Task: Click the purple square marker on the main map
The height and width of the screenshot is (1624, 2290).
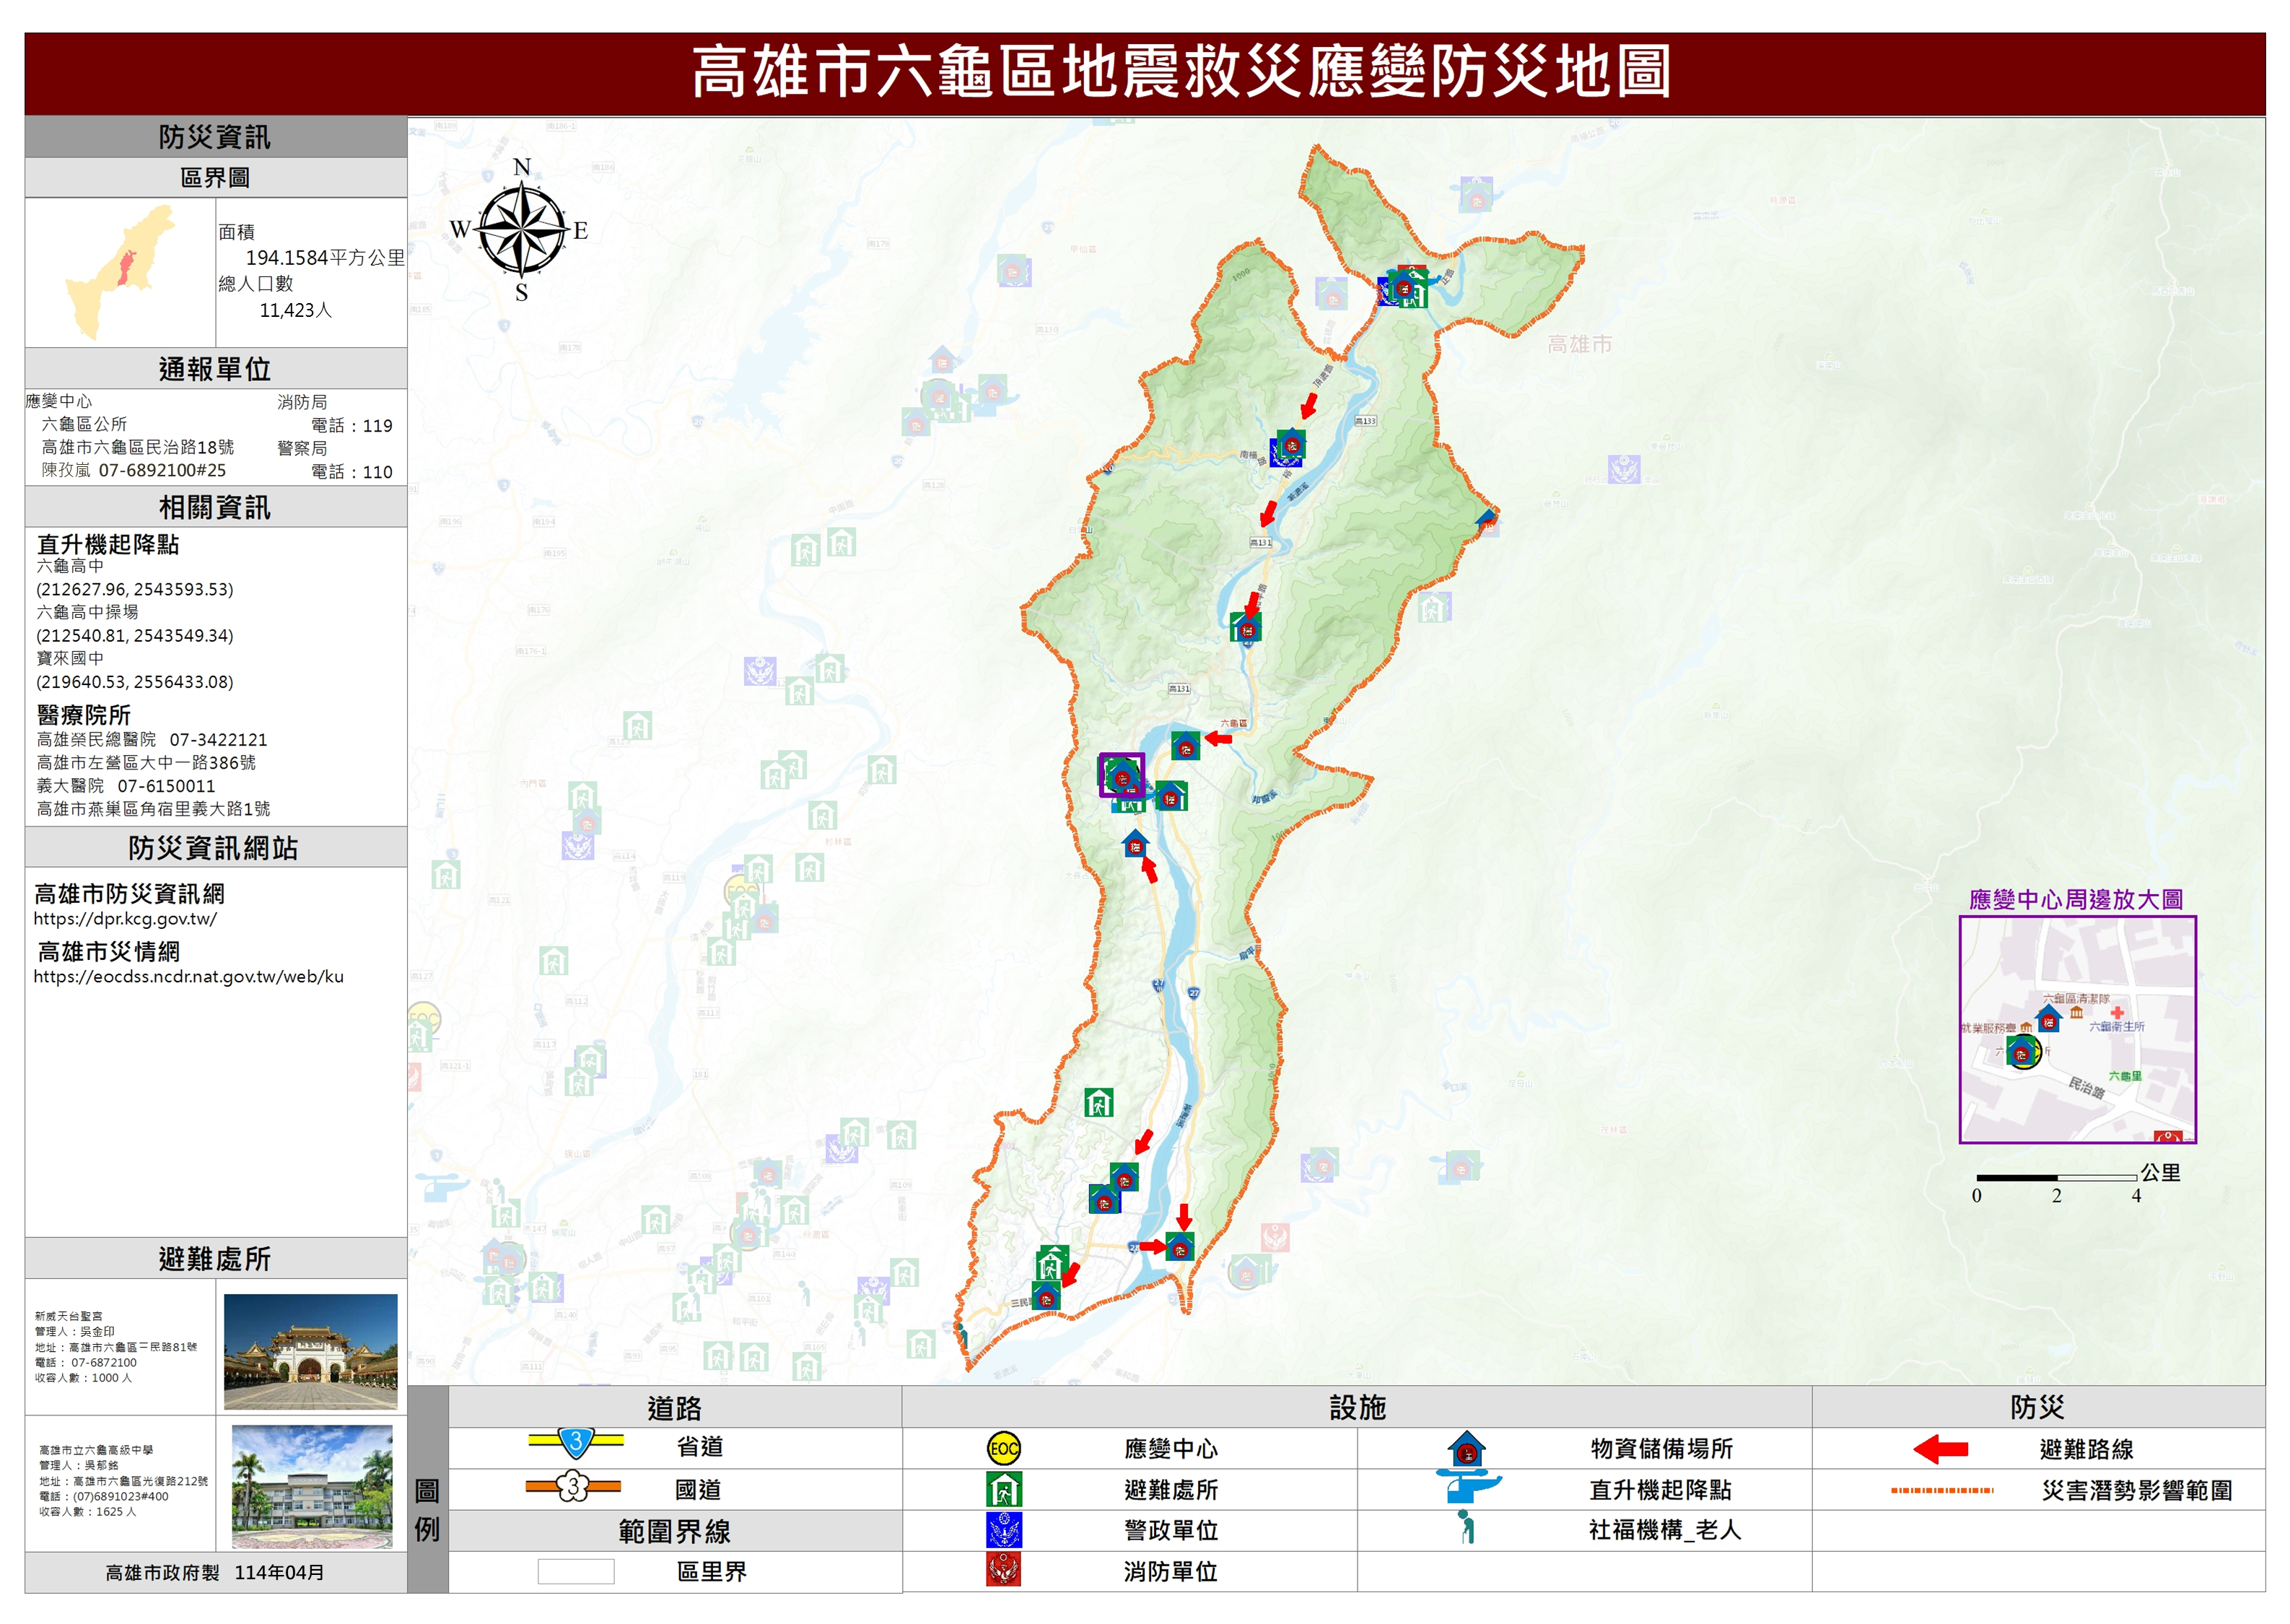Action: (1121, 775)
